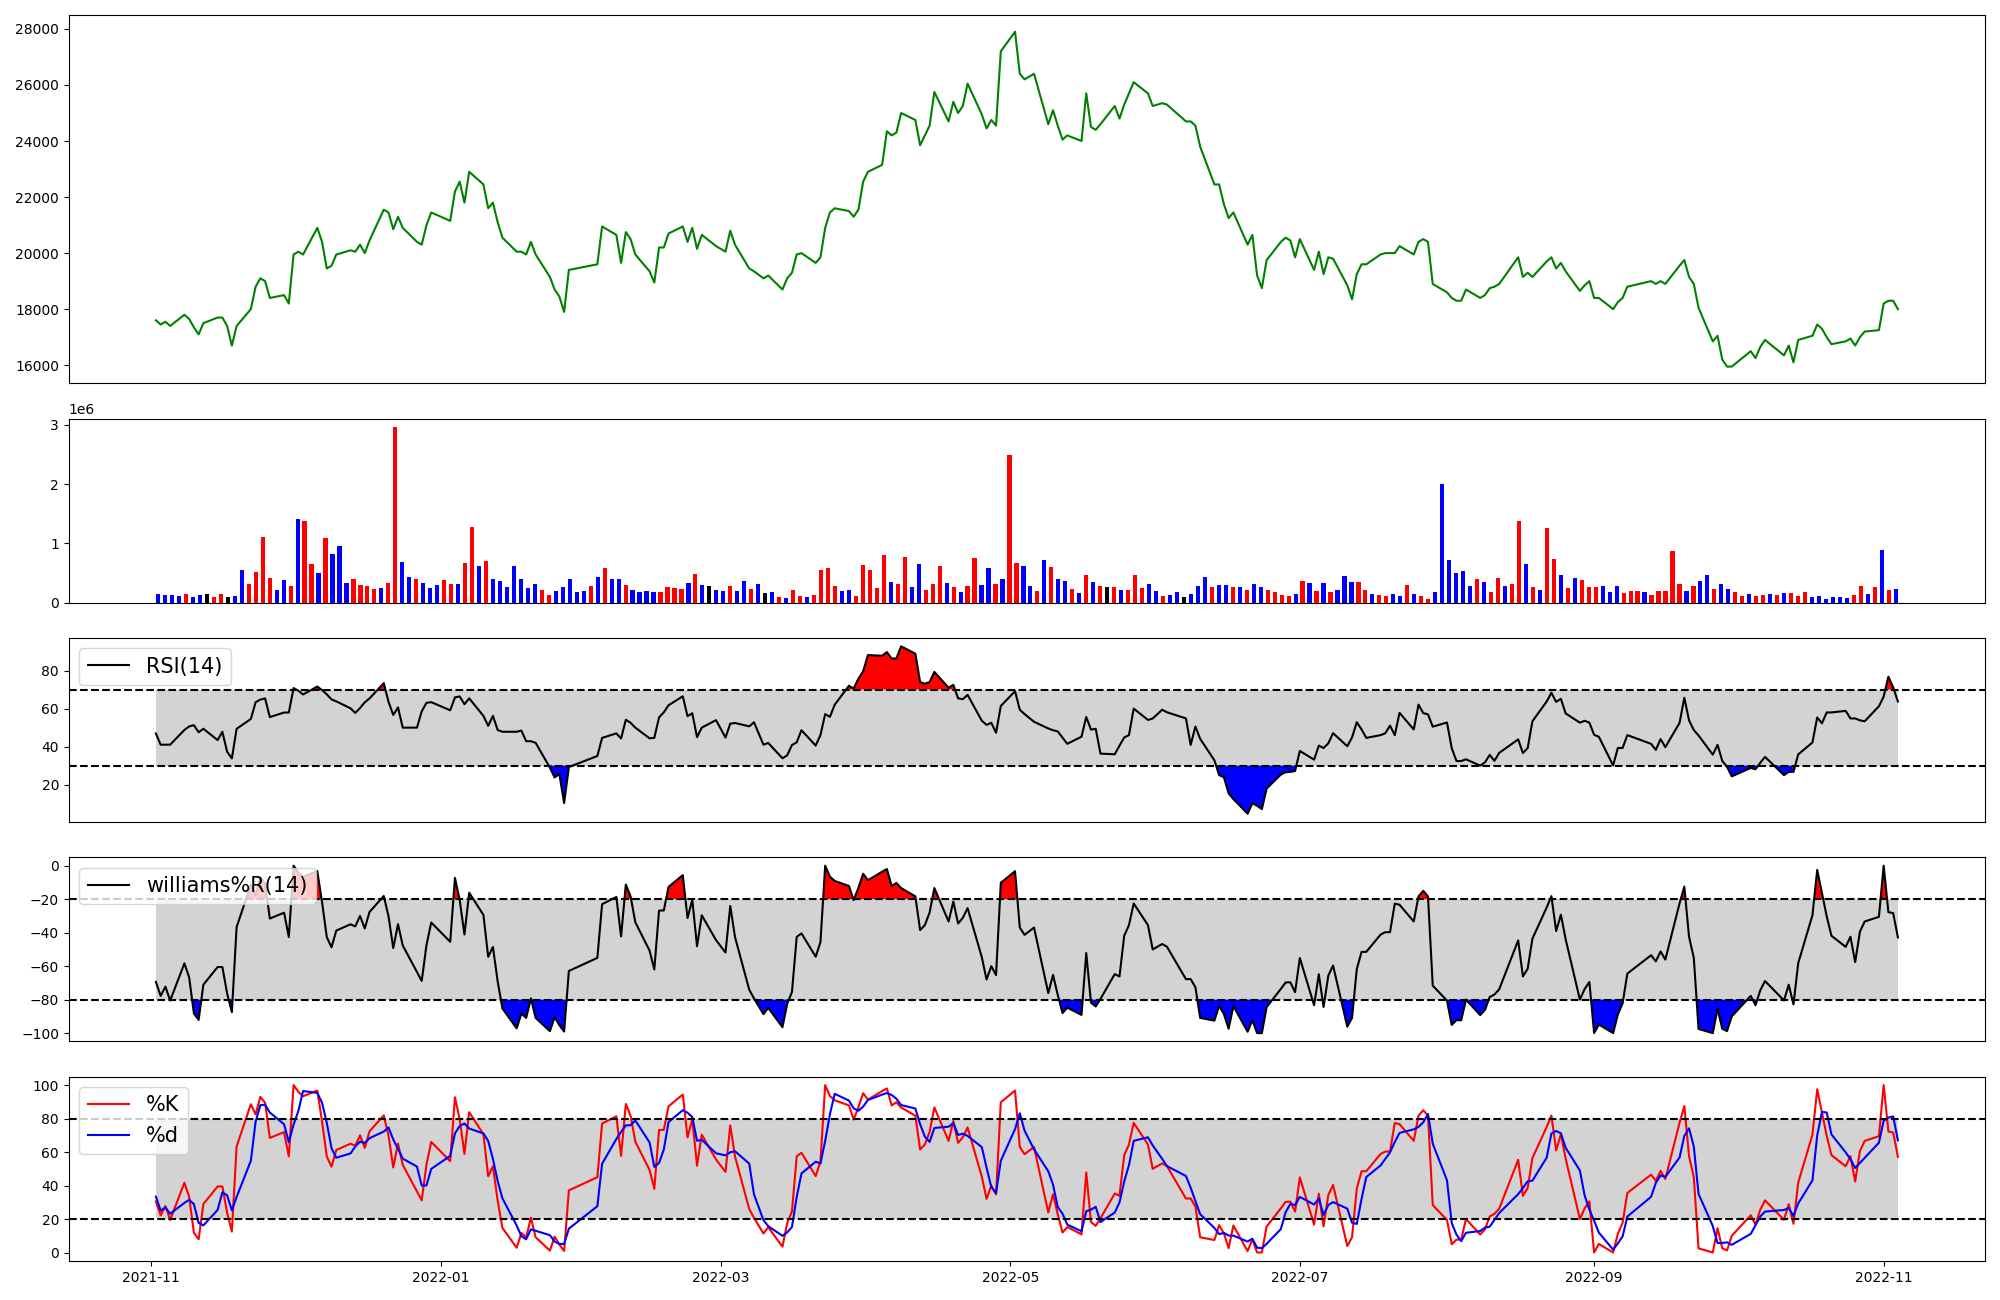Click the blue %d legend line
This screenshot has width=2000, height=1300.
tap(109, 1135)
